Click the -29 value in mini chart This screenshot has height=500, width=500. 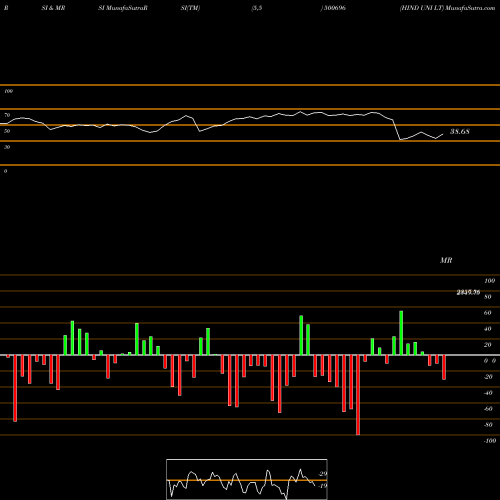[x=323, y=474]
